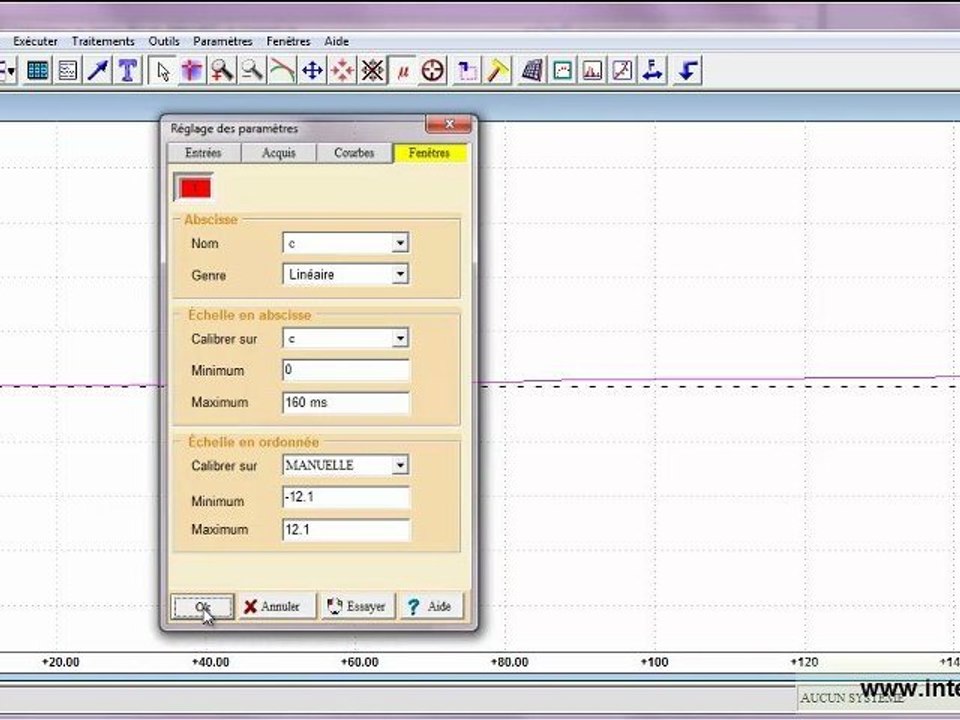Select the zoom in magnifier tool
960x720 pixels.
pyautogui.click(x=222, y=70)
